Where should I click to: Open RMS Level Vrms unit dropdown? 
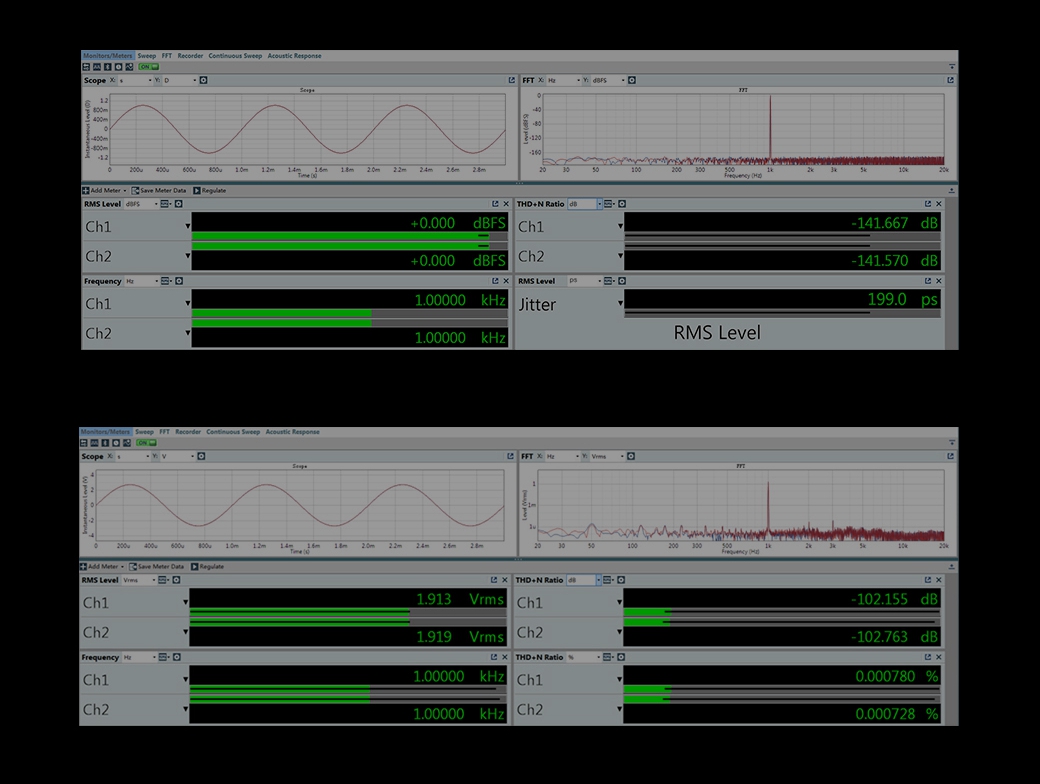pyautogui.click(x=139, y=580)
